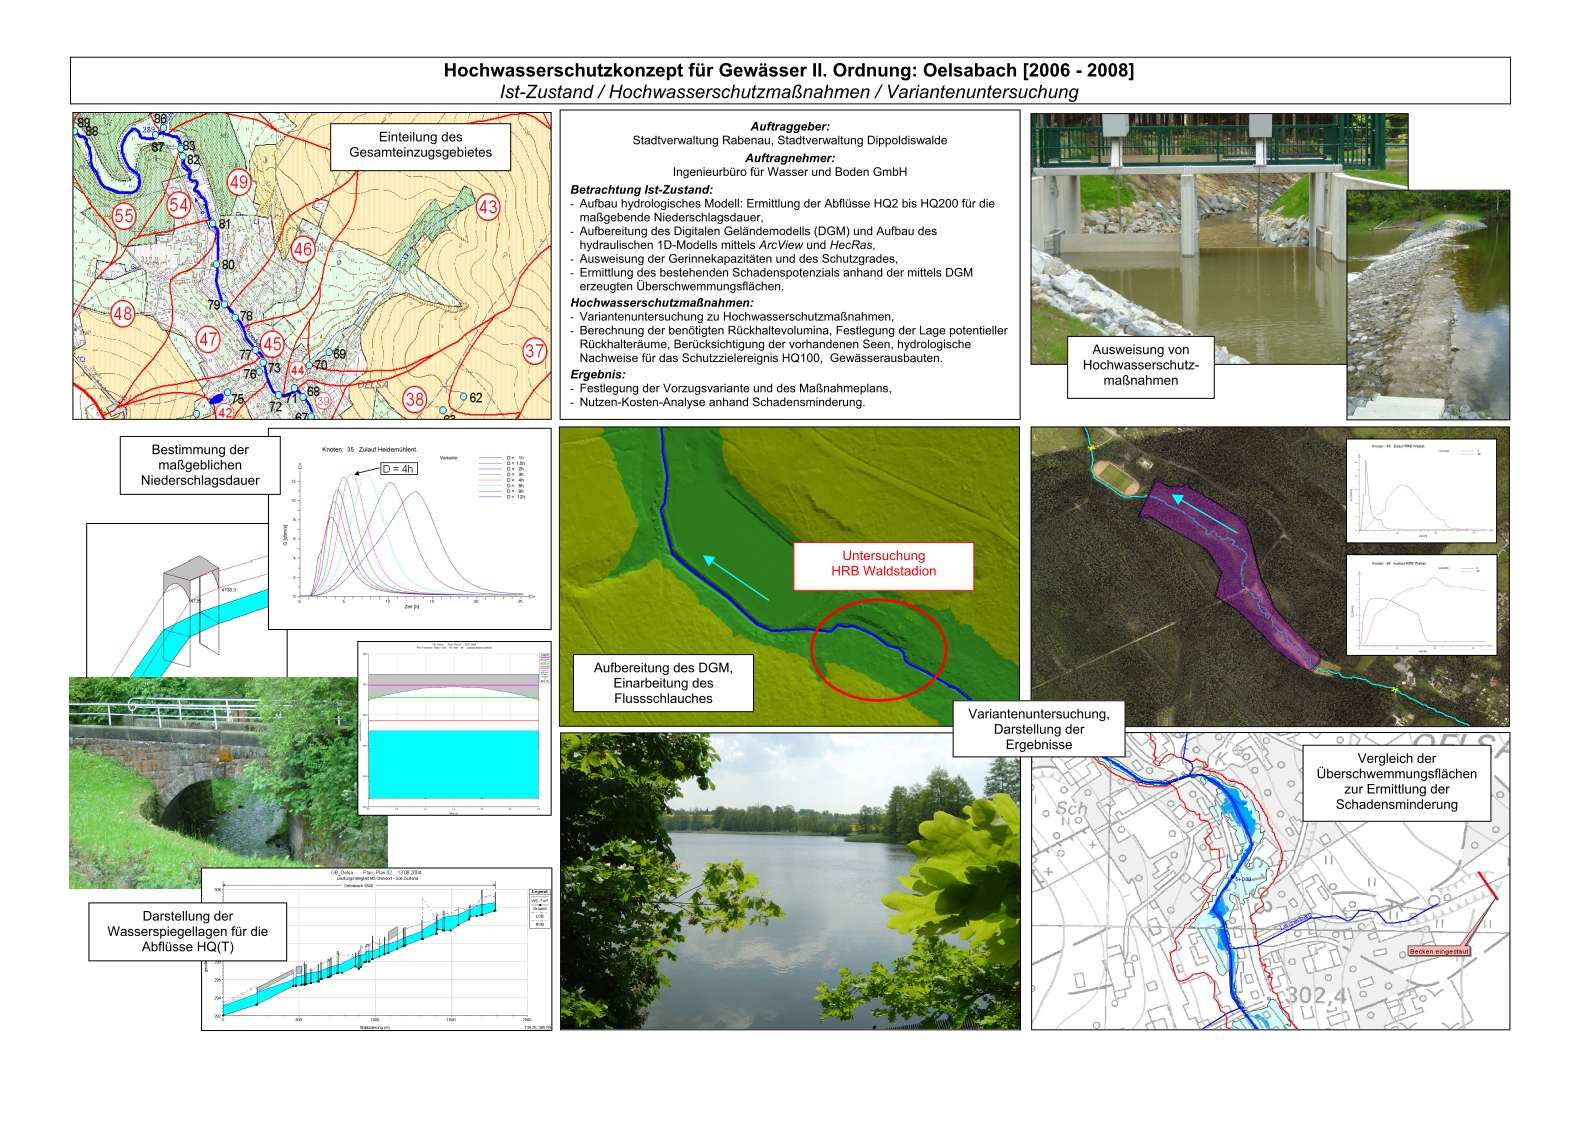Select the 'Untersuchung HRB Waldstadion' red label
Viewport: 1588px width, 1123px height.
pos(883,564)
